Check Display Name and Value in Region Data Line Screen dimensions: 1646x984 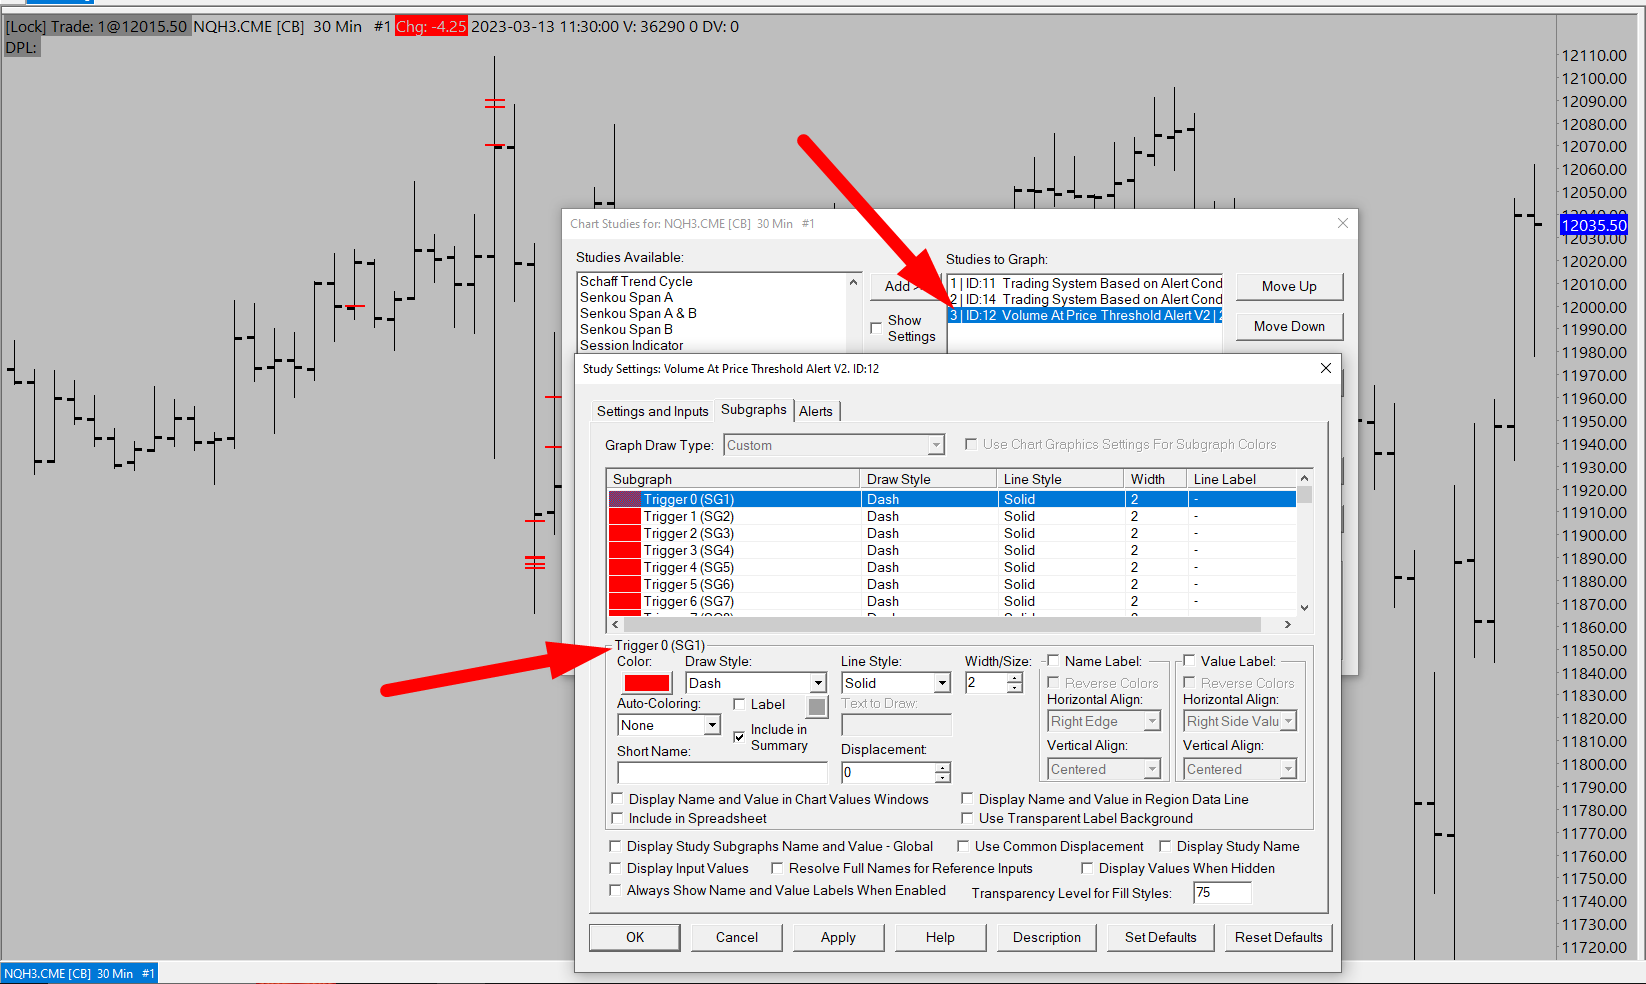tap(967, 799)
